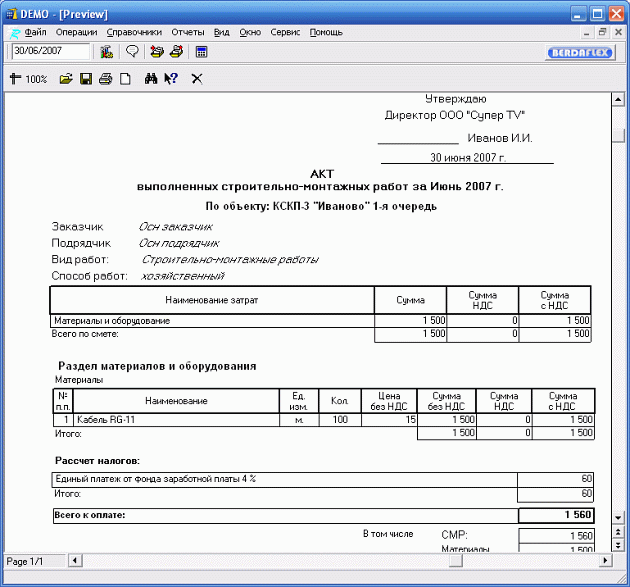Click quantity cell 100 in materials table

coord(340,419)
